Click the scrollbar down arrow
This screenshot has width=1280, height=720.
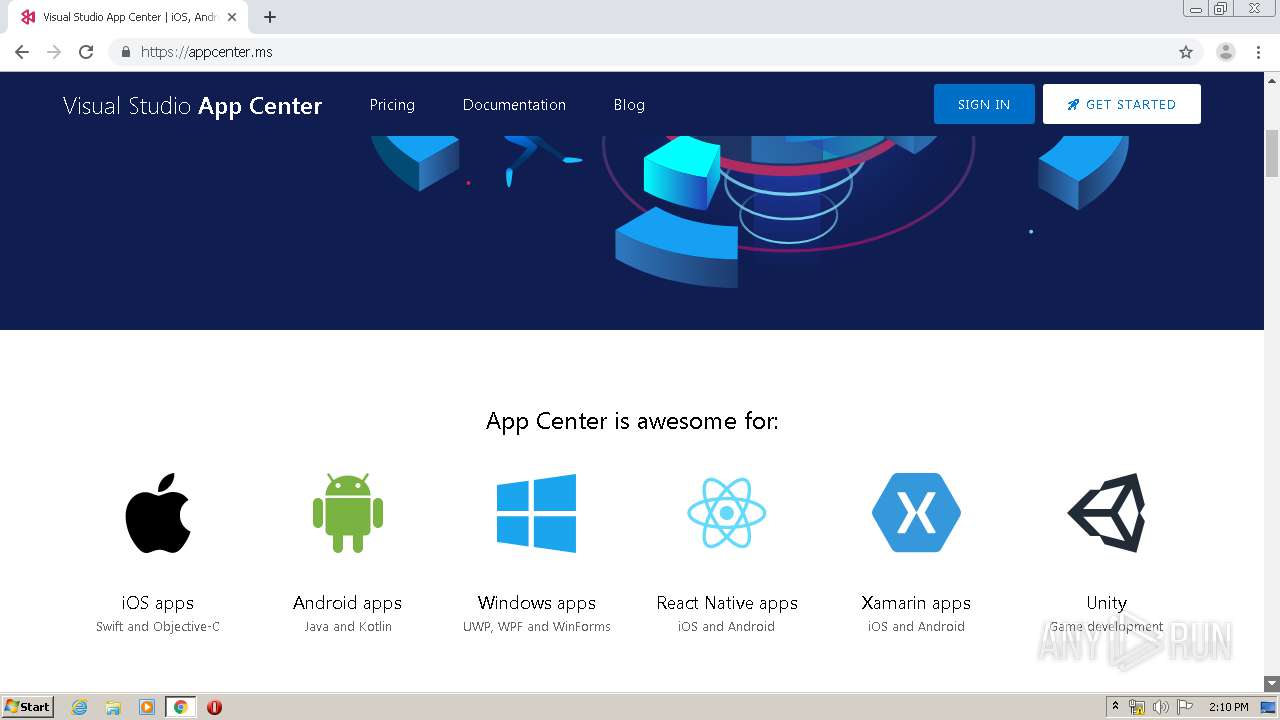pyautogui.click(x=1272, y=684)
